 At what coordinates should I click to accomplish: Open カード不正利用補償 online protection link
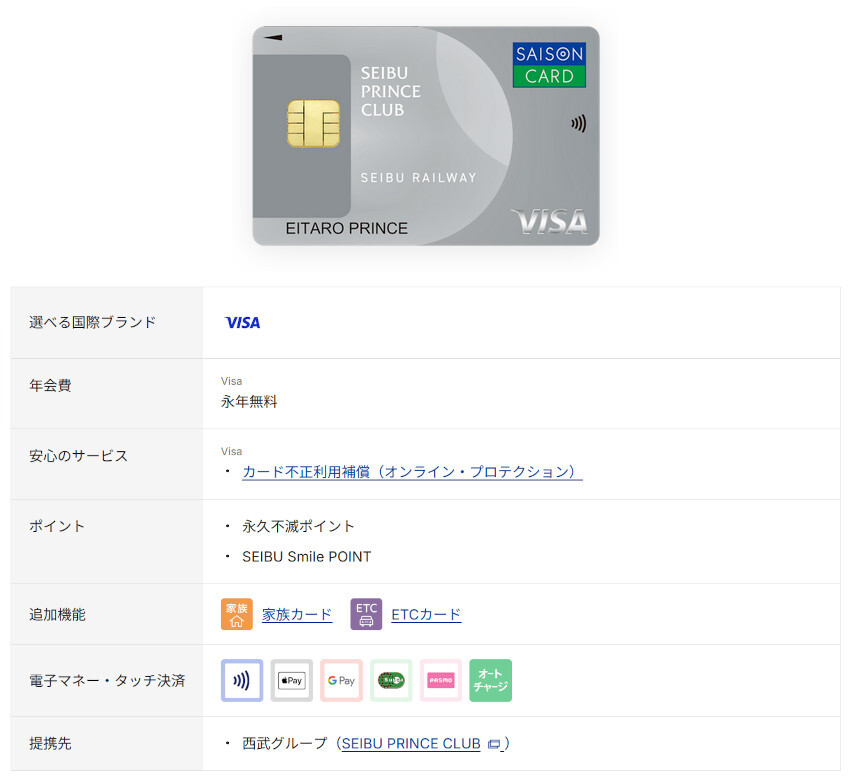pyautogui.click(x=412, y=472)
